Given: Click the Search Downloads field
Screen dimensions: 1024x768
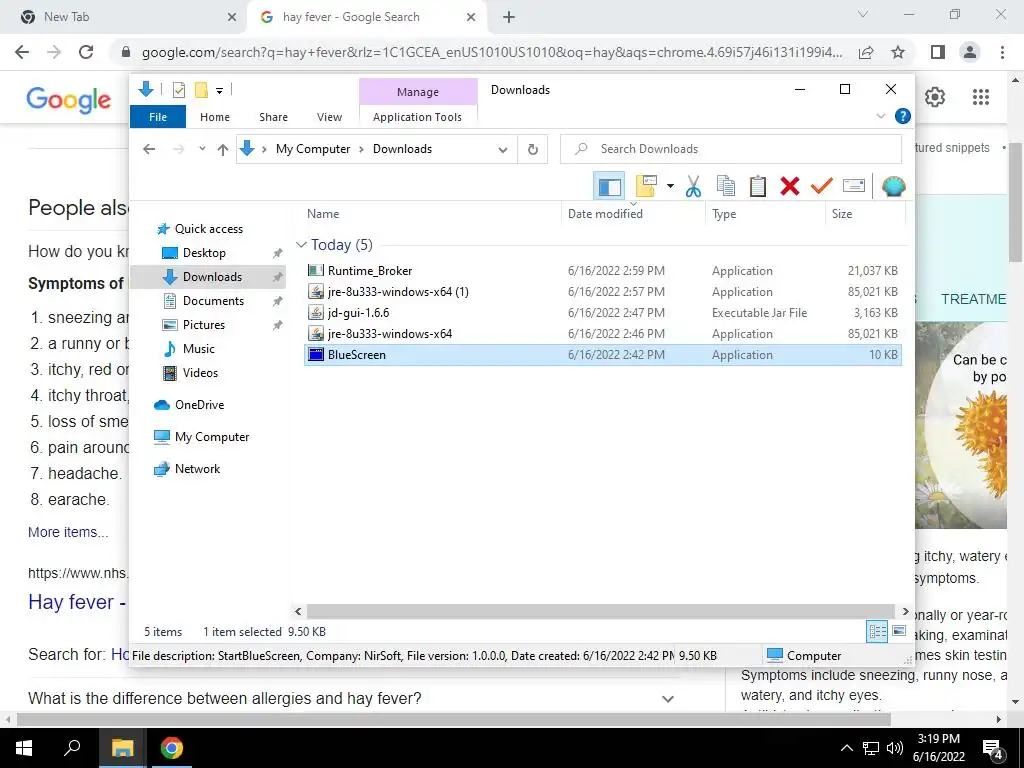Looking at the screenshot, I should [x=731, y=149].
